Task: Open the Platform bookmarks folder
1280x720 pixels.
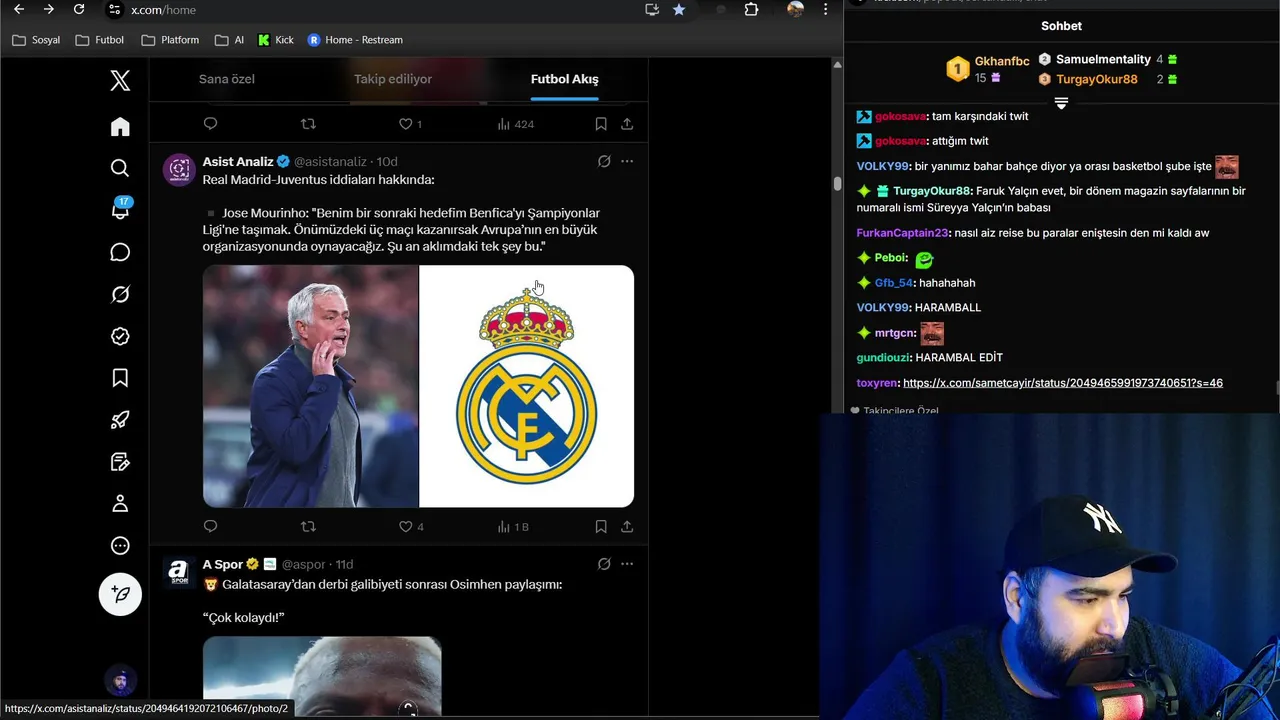Action: [170, 40]
